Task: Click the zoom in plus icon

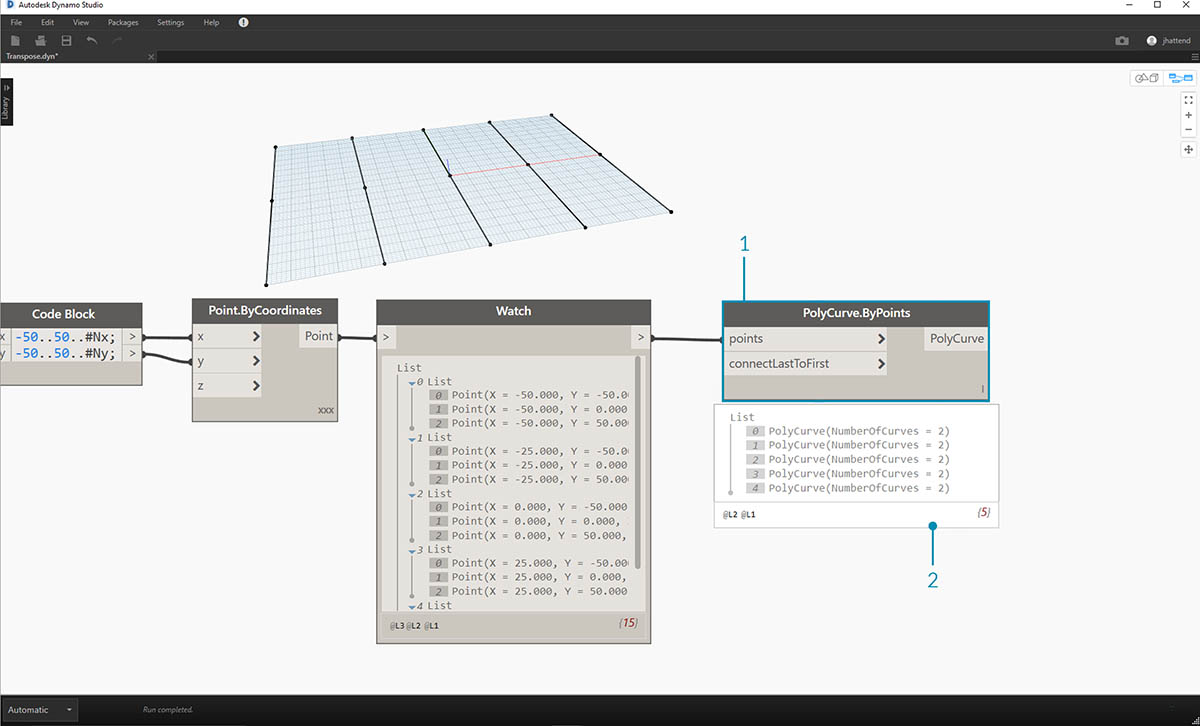Action: coord(1188,115)
